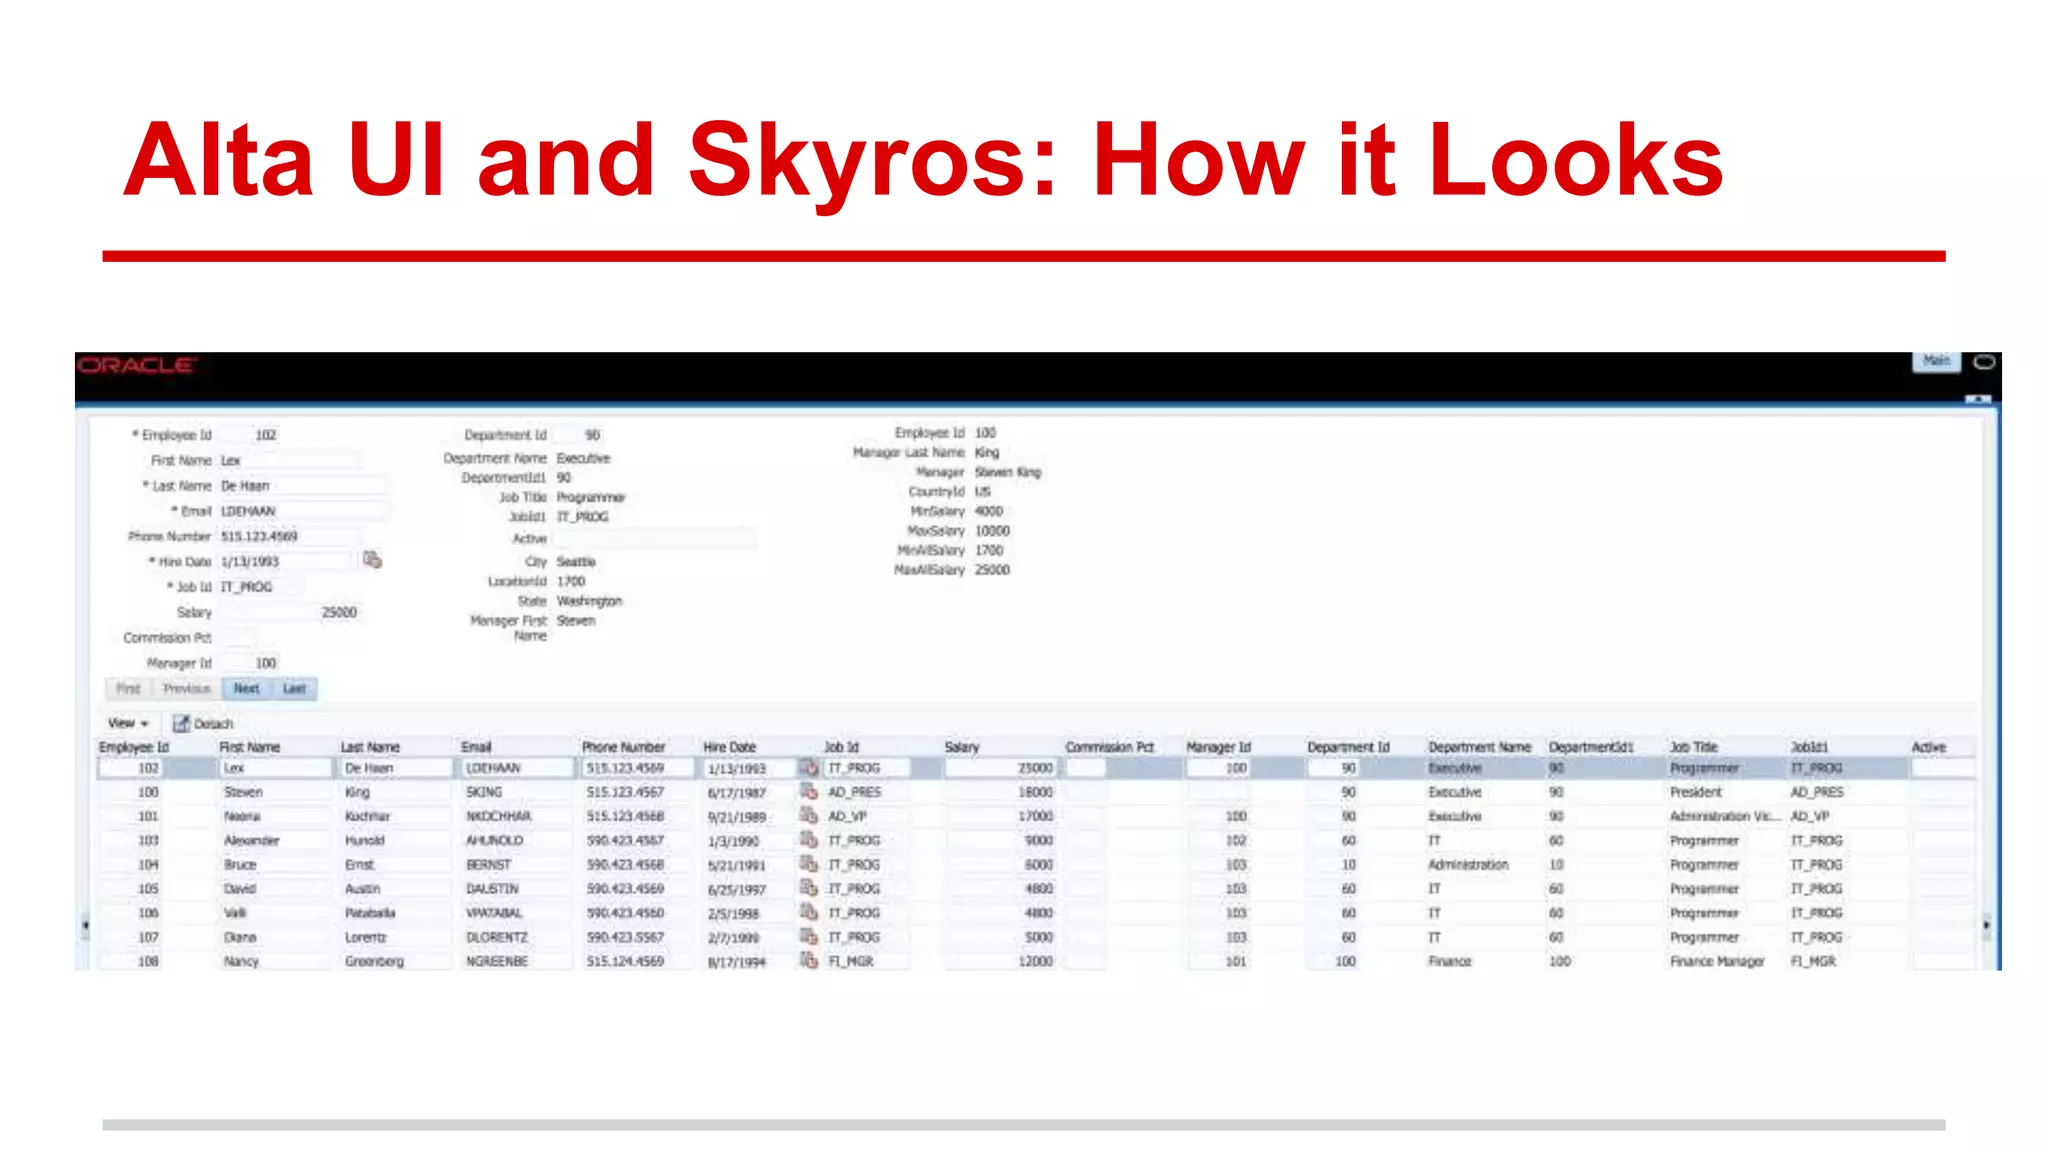
Task: Click the Manager Id input in form
Action: (250, 663)
